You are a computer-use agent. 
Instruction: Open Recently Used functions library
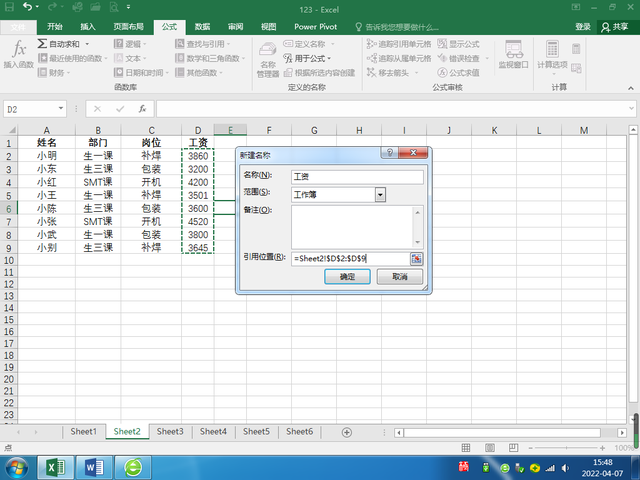(x=73, y=58)
